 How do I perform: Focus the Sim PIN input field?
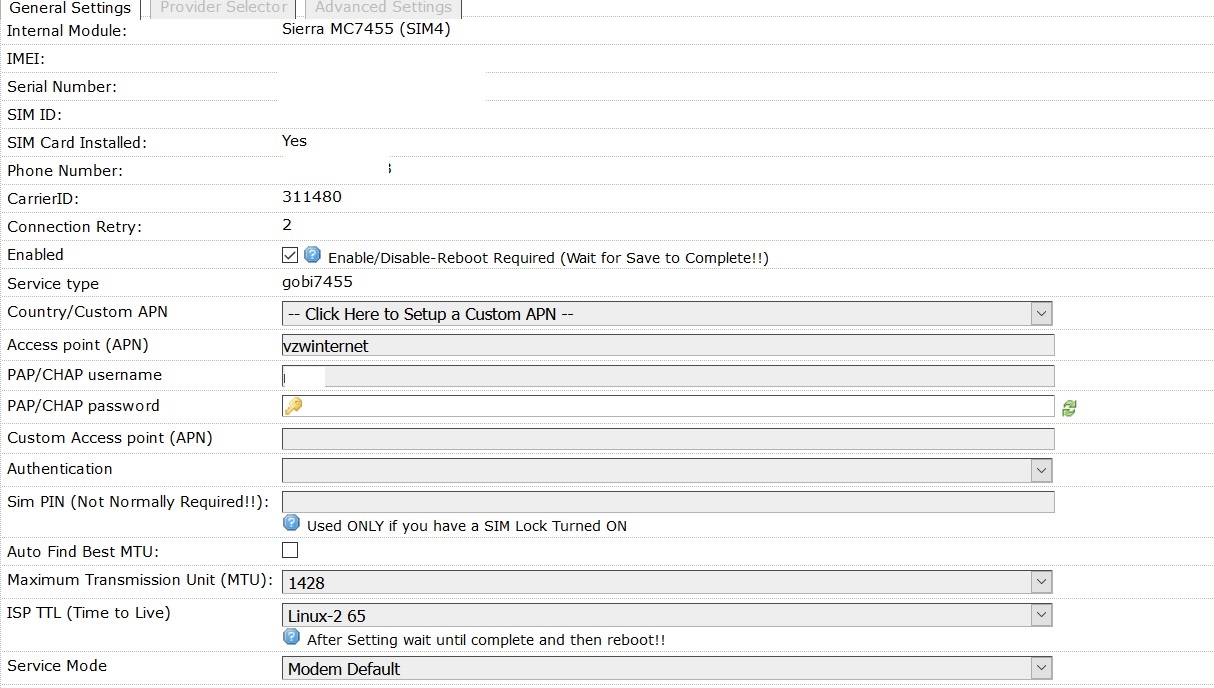667,502
